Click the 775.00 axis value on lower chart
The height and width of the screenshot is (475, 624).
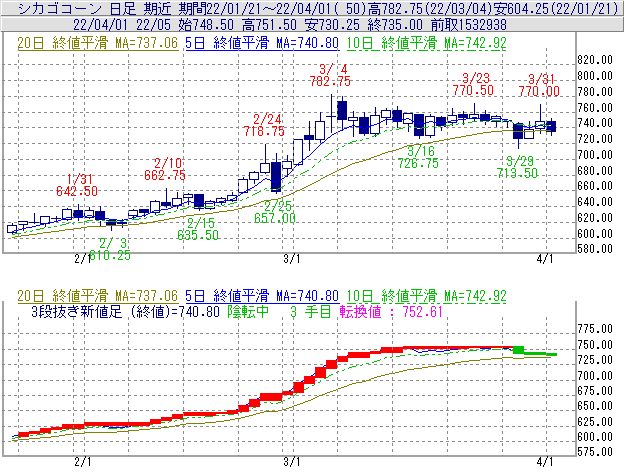(x=595, y=329)
